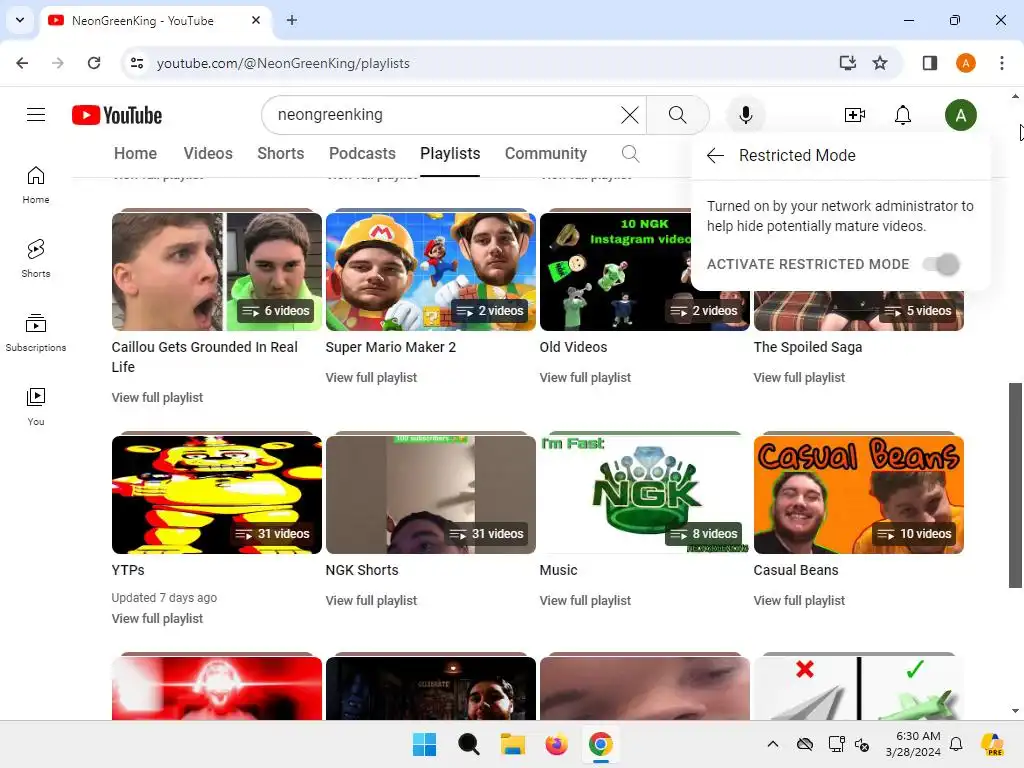The image size is (1024, 768).
Task: Click the magnifier search button
Action: click(677, 115)
